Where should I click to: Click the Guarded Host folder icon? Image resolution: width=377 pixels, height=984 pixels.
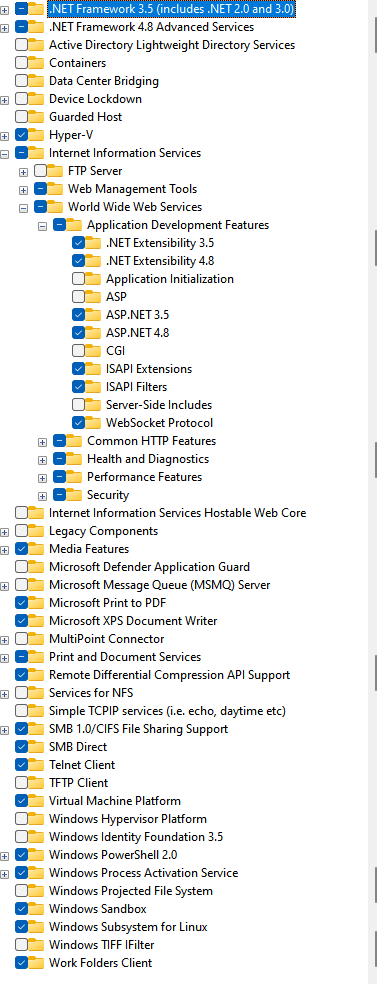pyautogui.click(x=37, y=117)
